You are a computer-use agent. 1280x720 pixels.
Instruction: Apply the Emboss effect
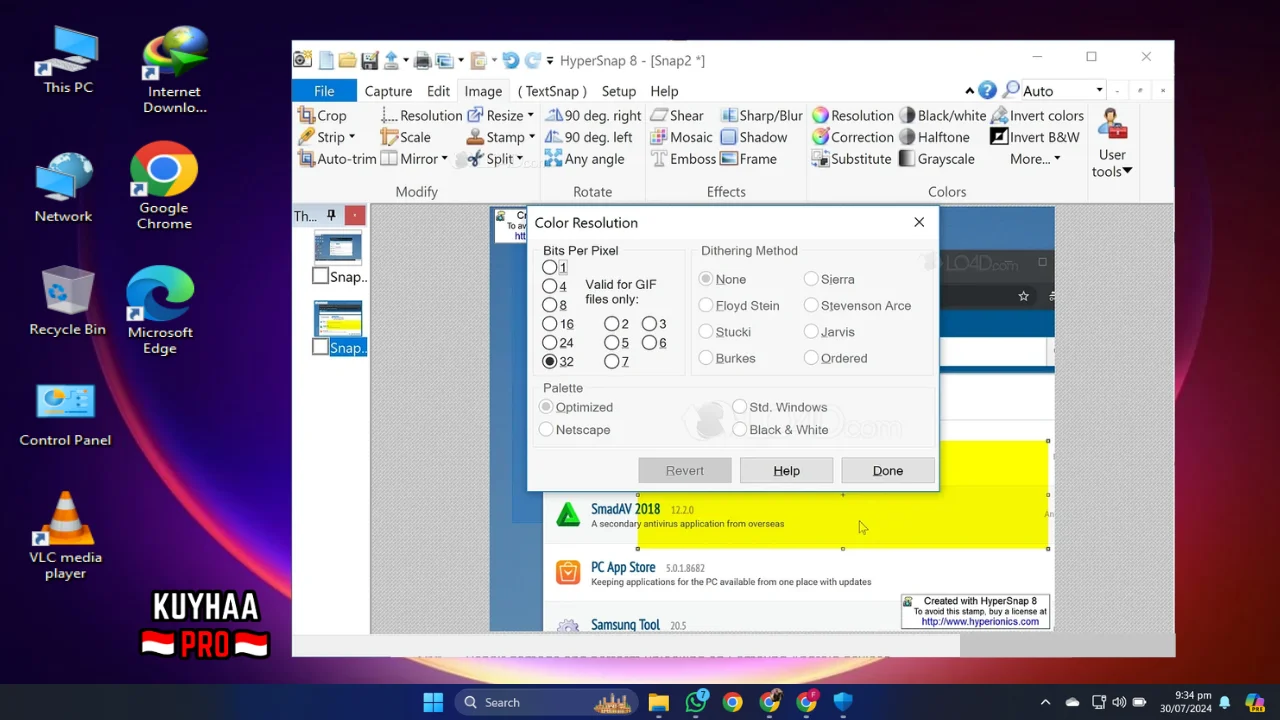(683, 159)
